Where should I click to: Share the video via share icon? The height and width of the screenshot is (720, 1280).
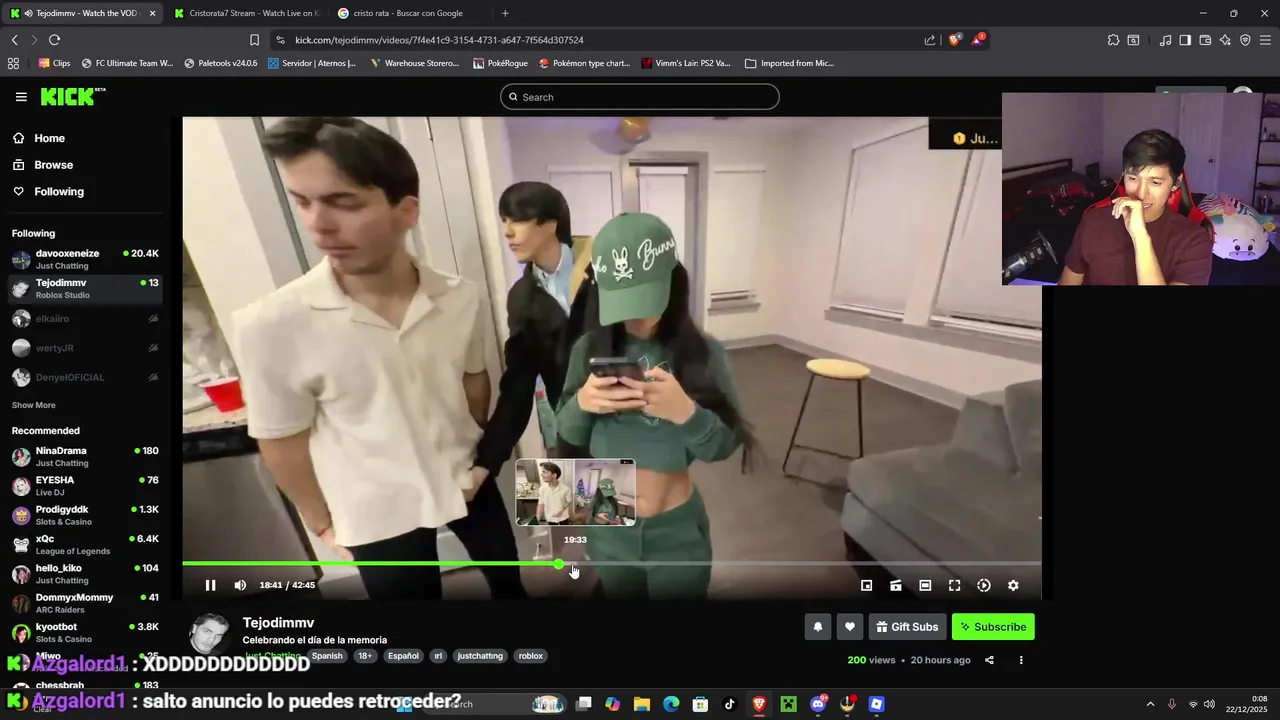click(x=989, y=660)
